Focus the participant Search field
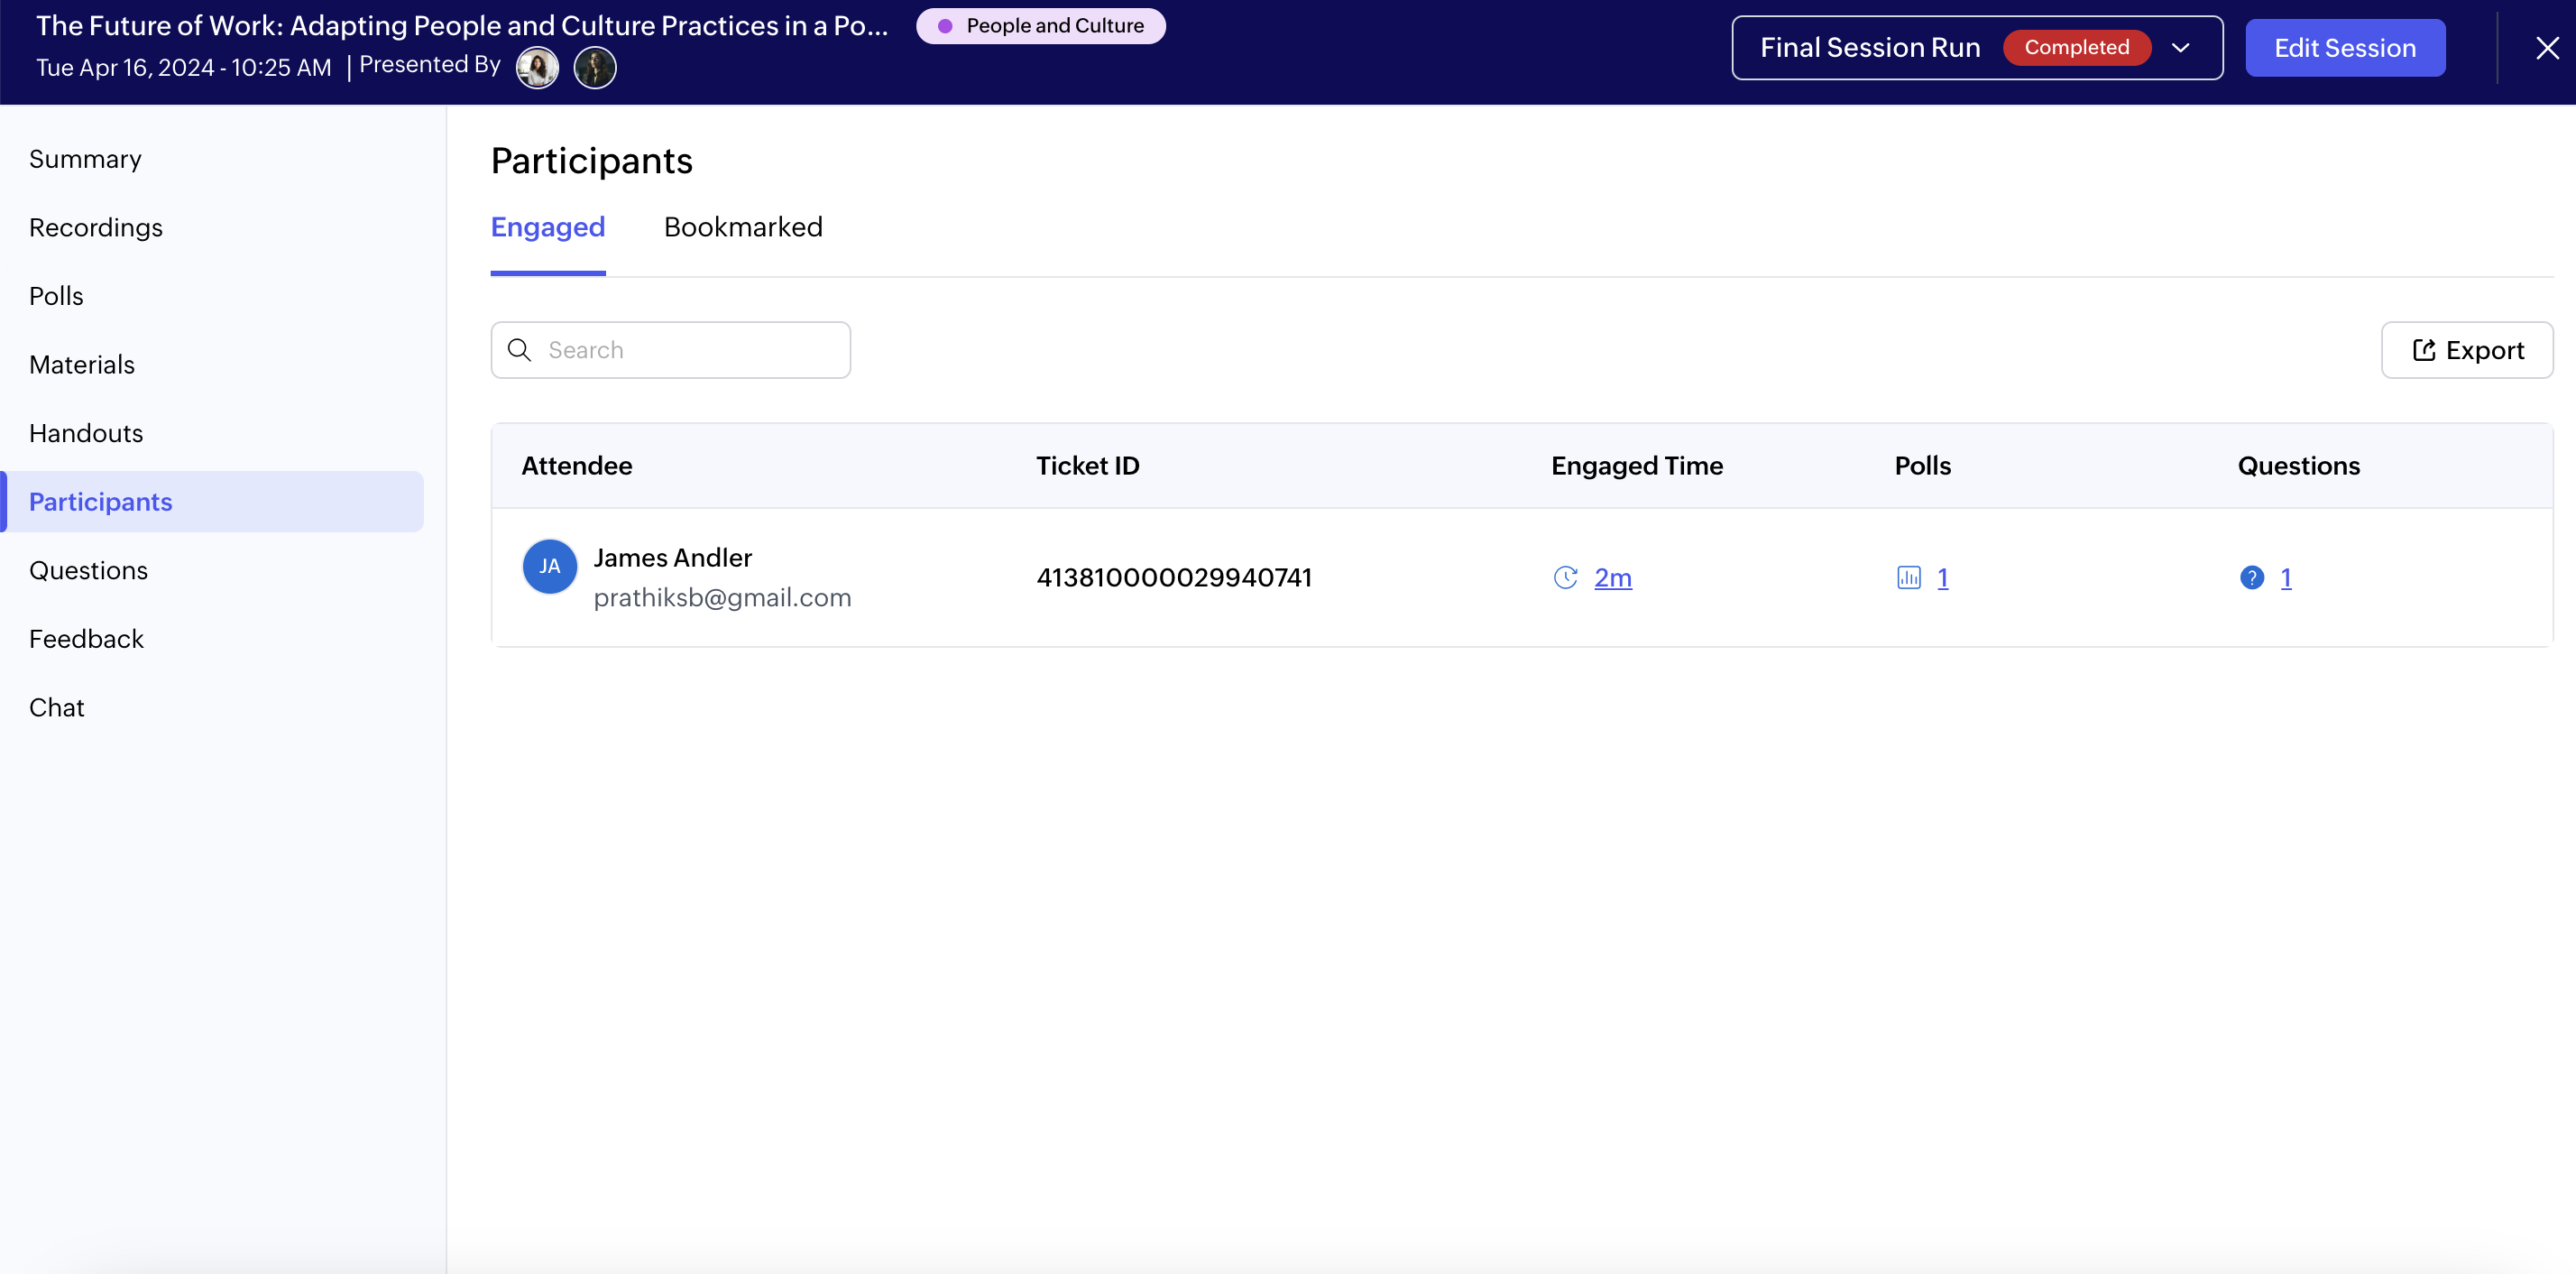2576x1274 pixels. [690, 350]
